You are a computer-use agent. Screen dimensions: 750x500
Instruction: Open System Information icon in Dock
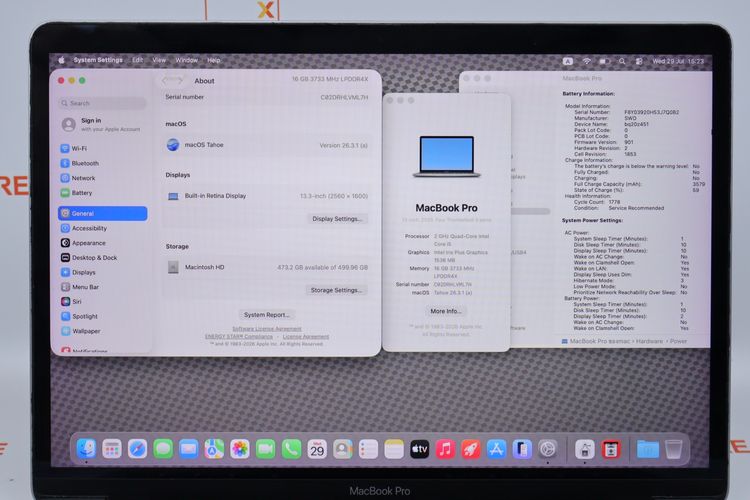[585, 449]
